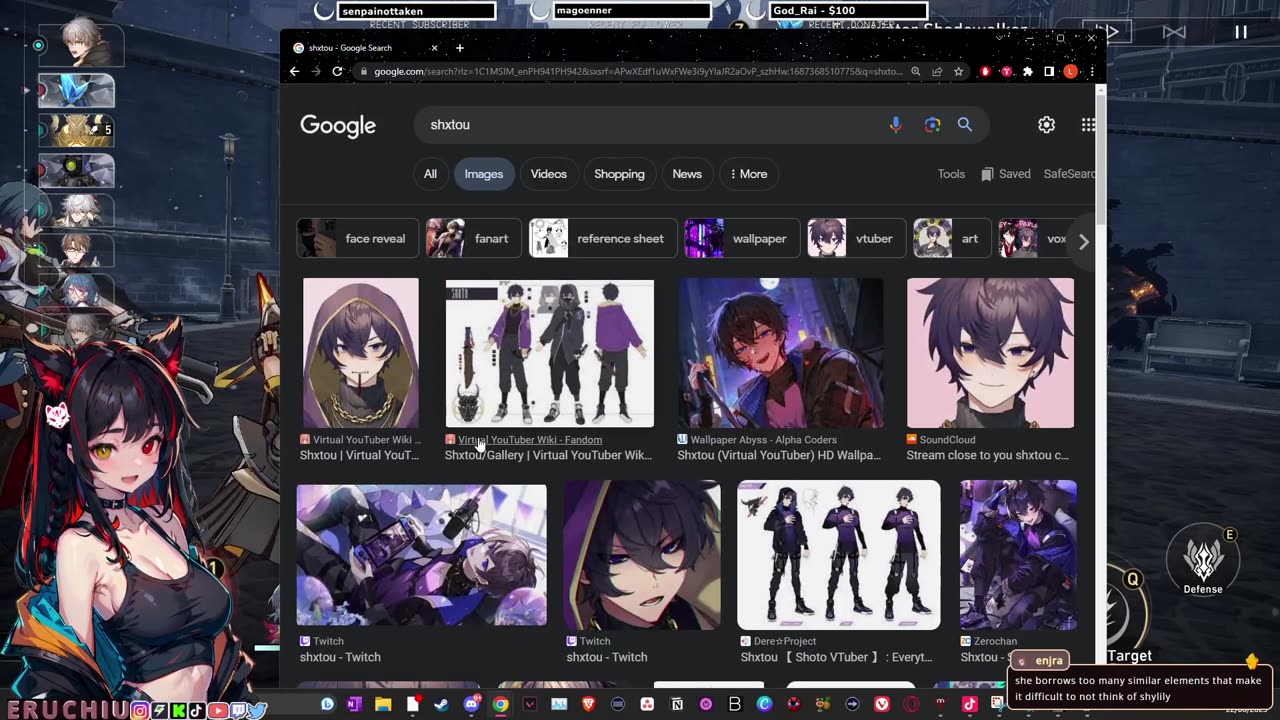
Task: Filter images by fanart chip
Action: [x=473, y=239]
